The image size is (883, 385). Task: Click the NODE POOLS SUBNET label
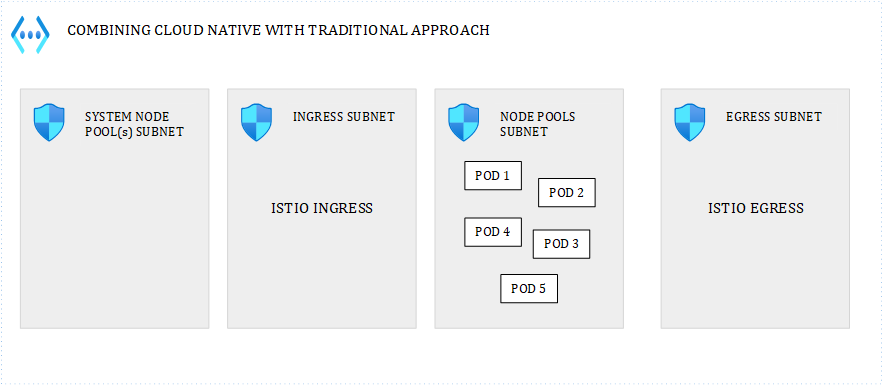click(538, 124)
